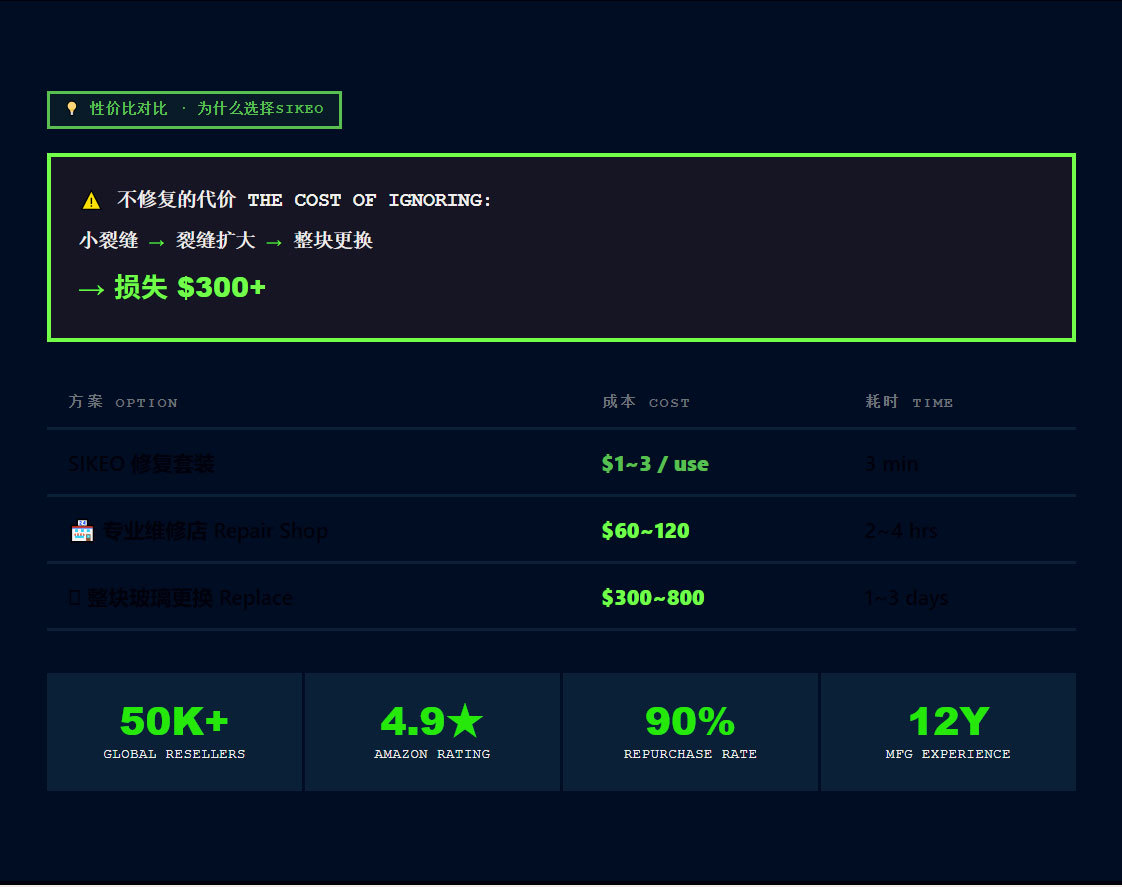Click the 12Y stat number
1122x887 pixels.
[x=949, y=721]
